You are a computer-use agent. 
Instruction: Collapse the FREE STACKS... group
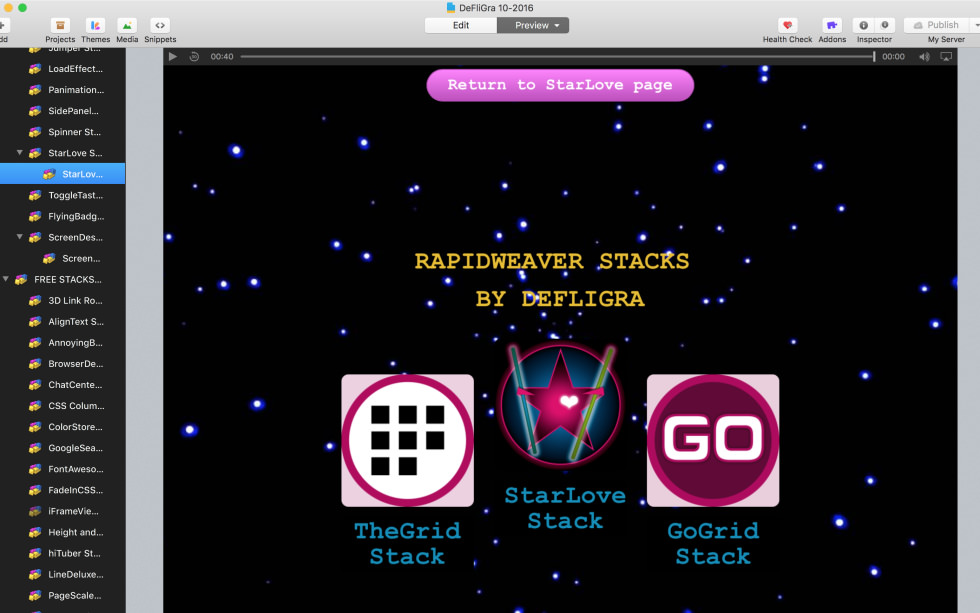pyautogui.click(x=6, y=279)
